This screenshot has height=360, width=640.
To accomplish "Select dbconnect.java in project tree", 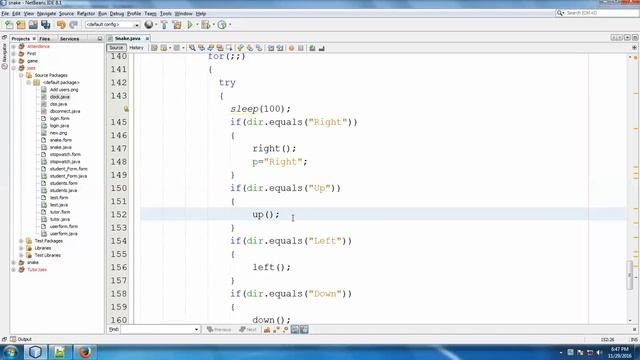I will coord(65,111).
